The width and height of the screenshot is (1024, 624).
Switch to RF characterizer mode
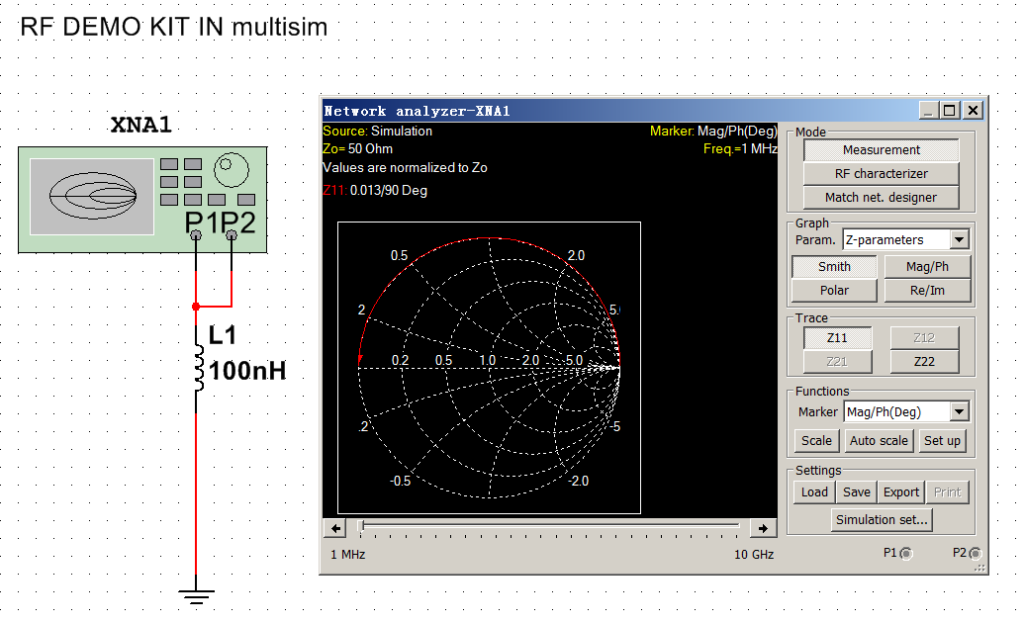click(881, 174)
